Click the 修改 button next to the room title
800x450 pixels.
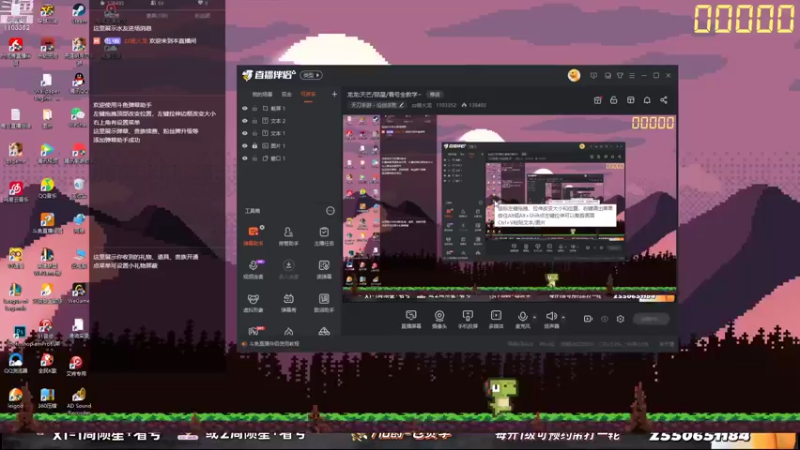pos(435,94)
